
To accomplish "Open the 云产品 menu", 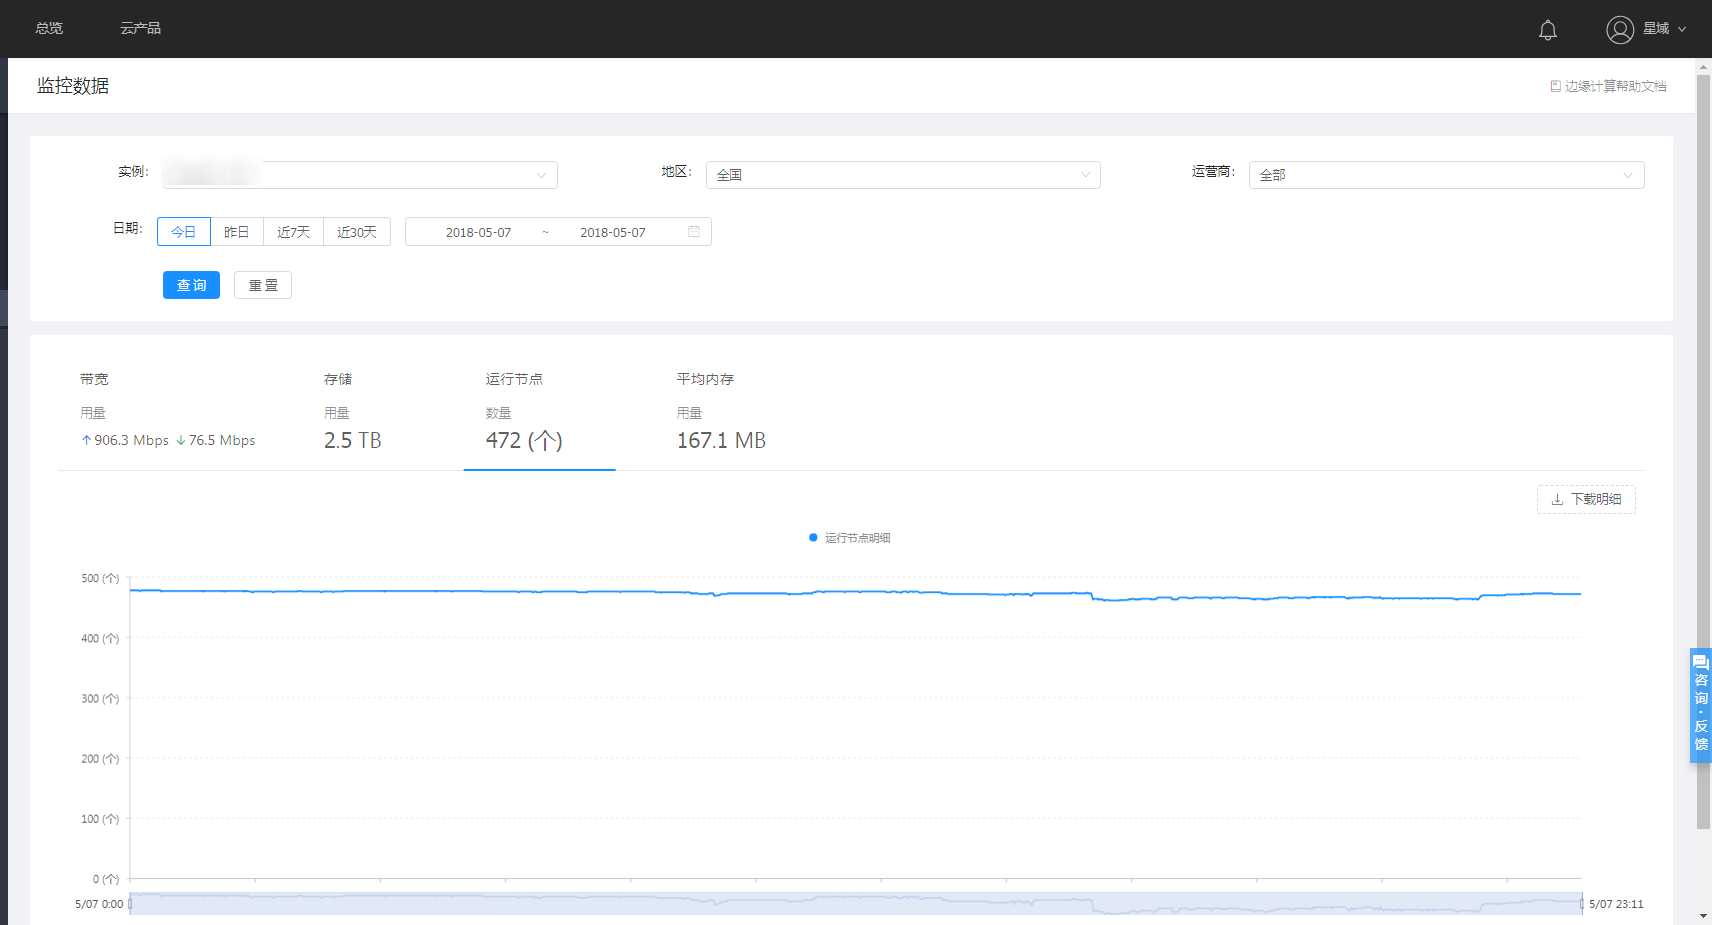I will point(140,29).
